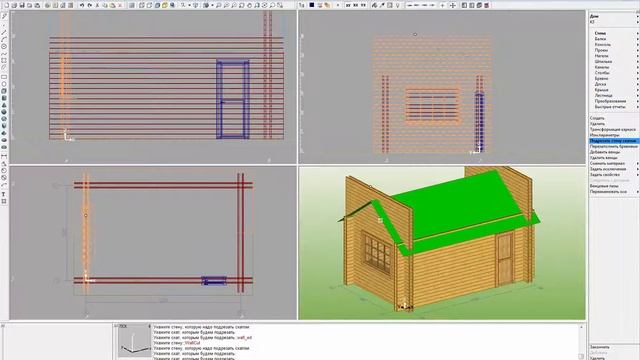
Task: Expand the Быстрые отчеты submenu
Action: click(x=616, y=107)
